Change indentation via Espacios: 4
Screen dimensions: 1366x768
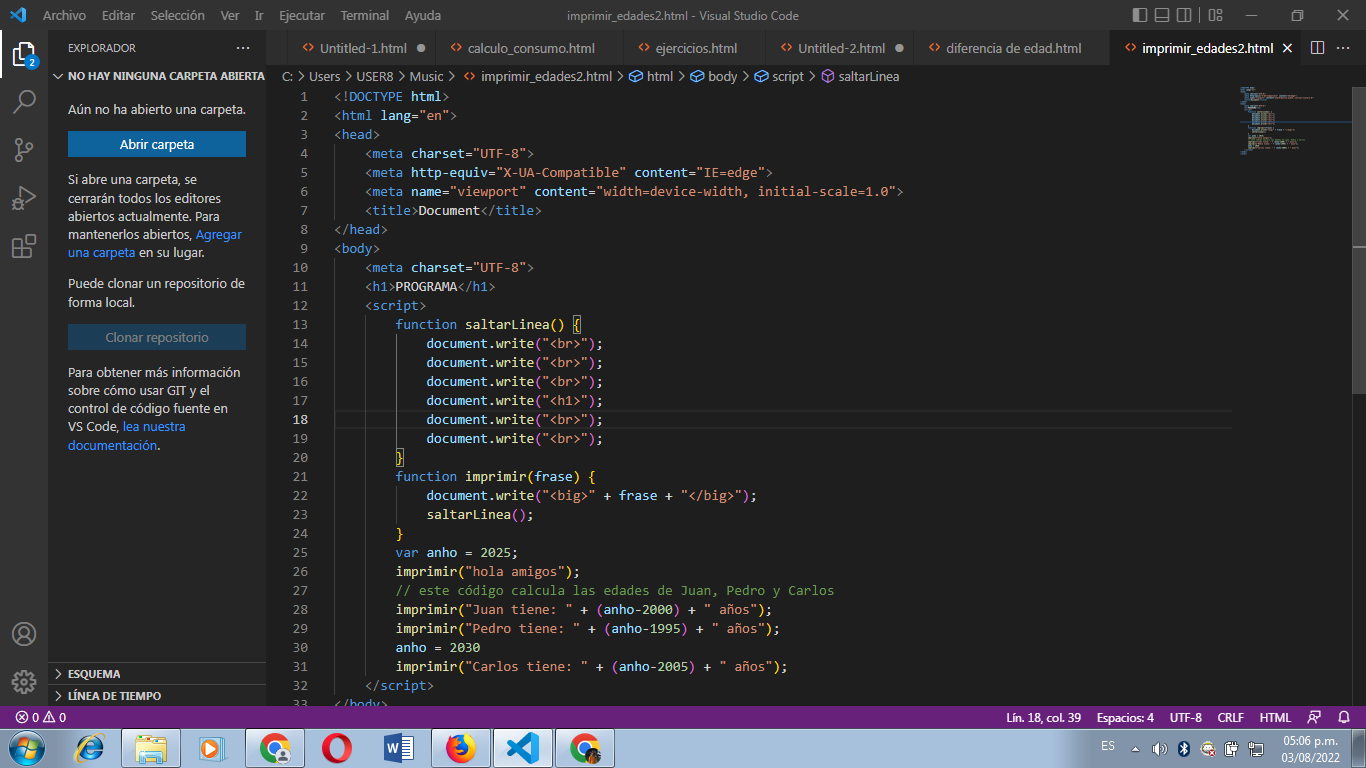tap(1125, 717)
